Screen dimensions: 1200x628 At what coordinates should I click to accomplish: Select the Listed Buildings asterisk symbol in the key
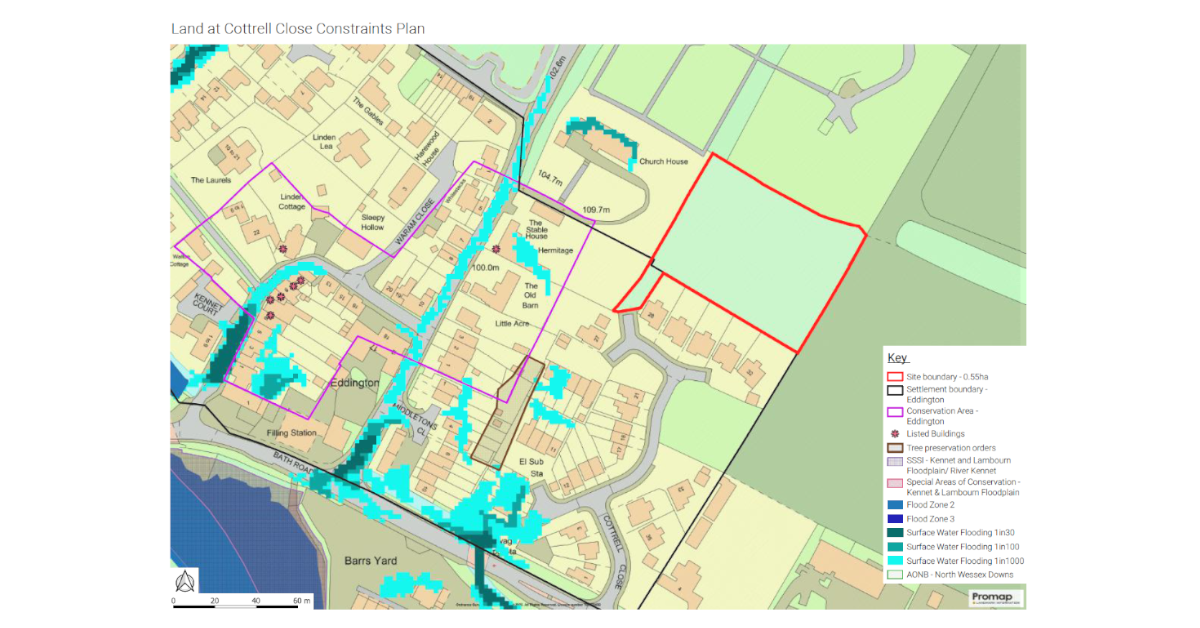pyautogui.click(x=894, y=433)
